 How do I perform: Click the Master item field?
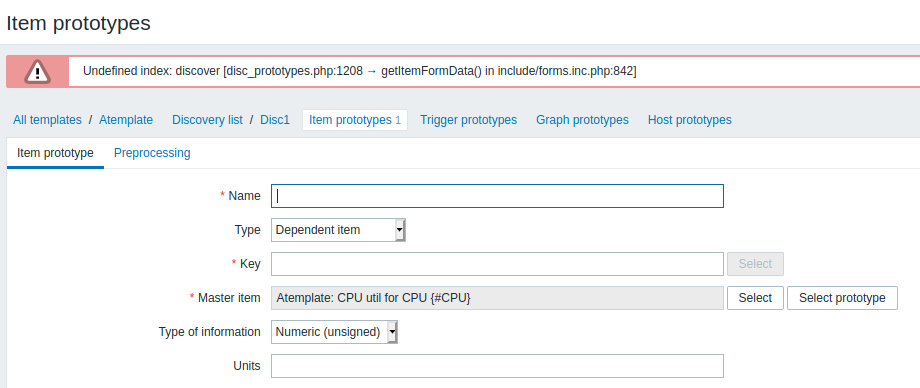pos(497,298)
